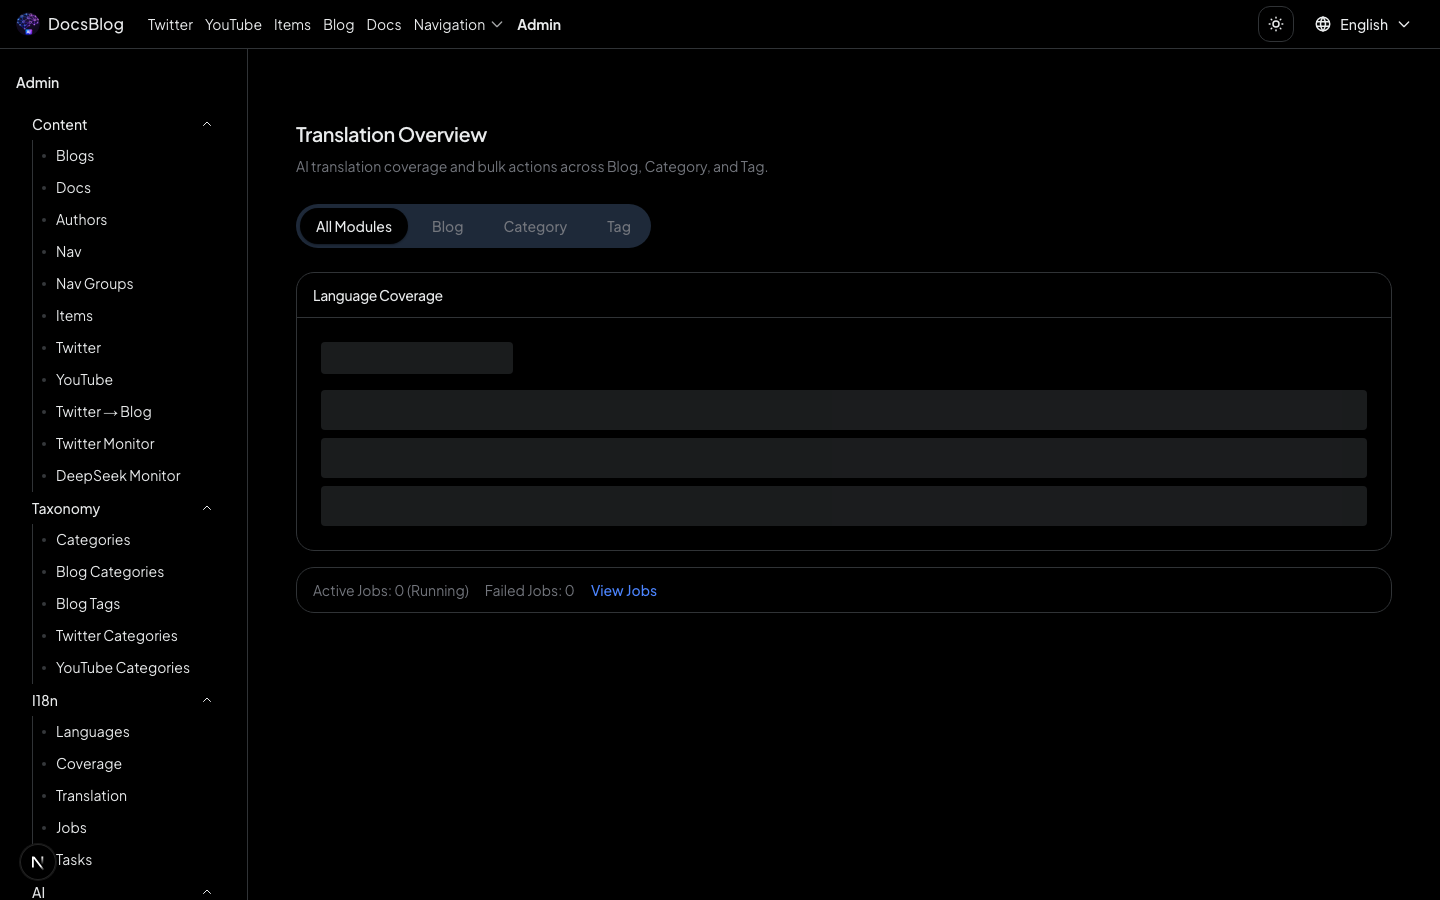Click the globe language icon
Screen dimensions: 1440x900
(1323, 24)
